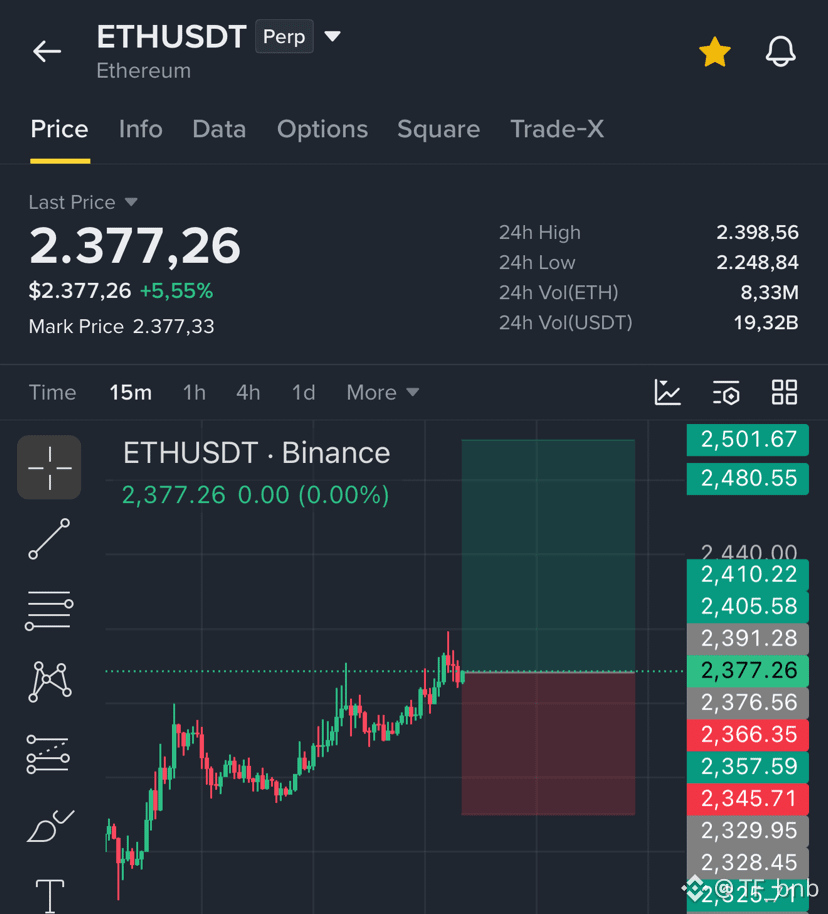Viewport: 828px width, 914px height.
Task: Select the 1h interval
Action: [x=194, y=392]
